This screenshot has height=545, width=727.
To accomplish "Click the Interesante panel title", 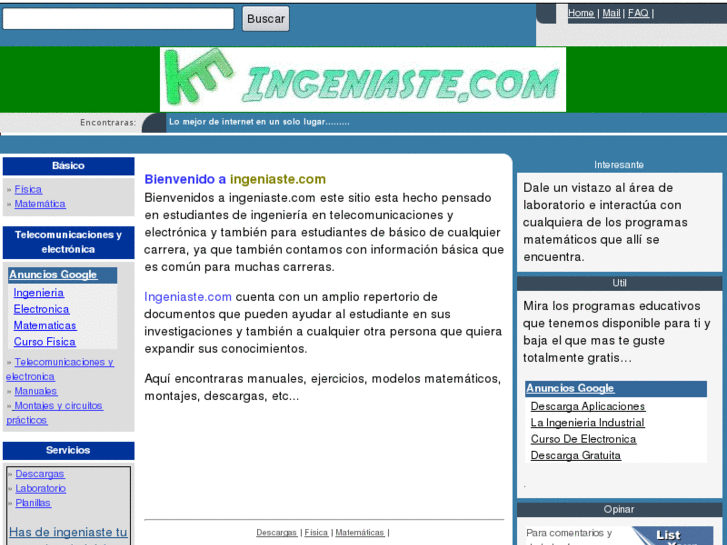I will coord(619,165).
